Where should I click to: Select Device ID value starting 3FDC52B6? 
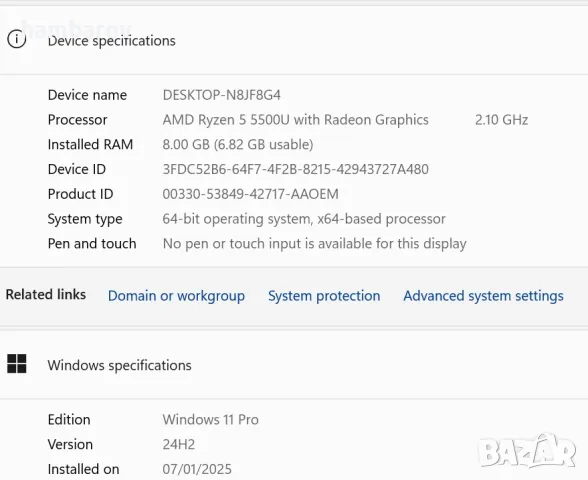pyautogui.click(x=296, y=169)
